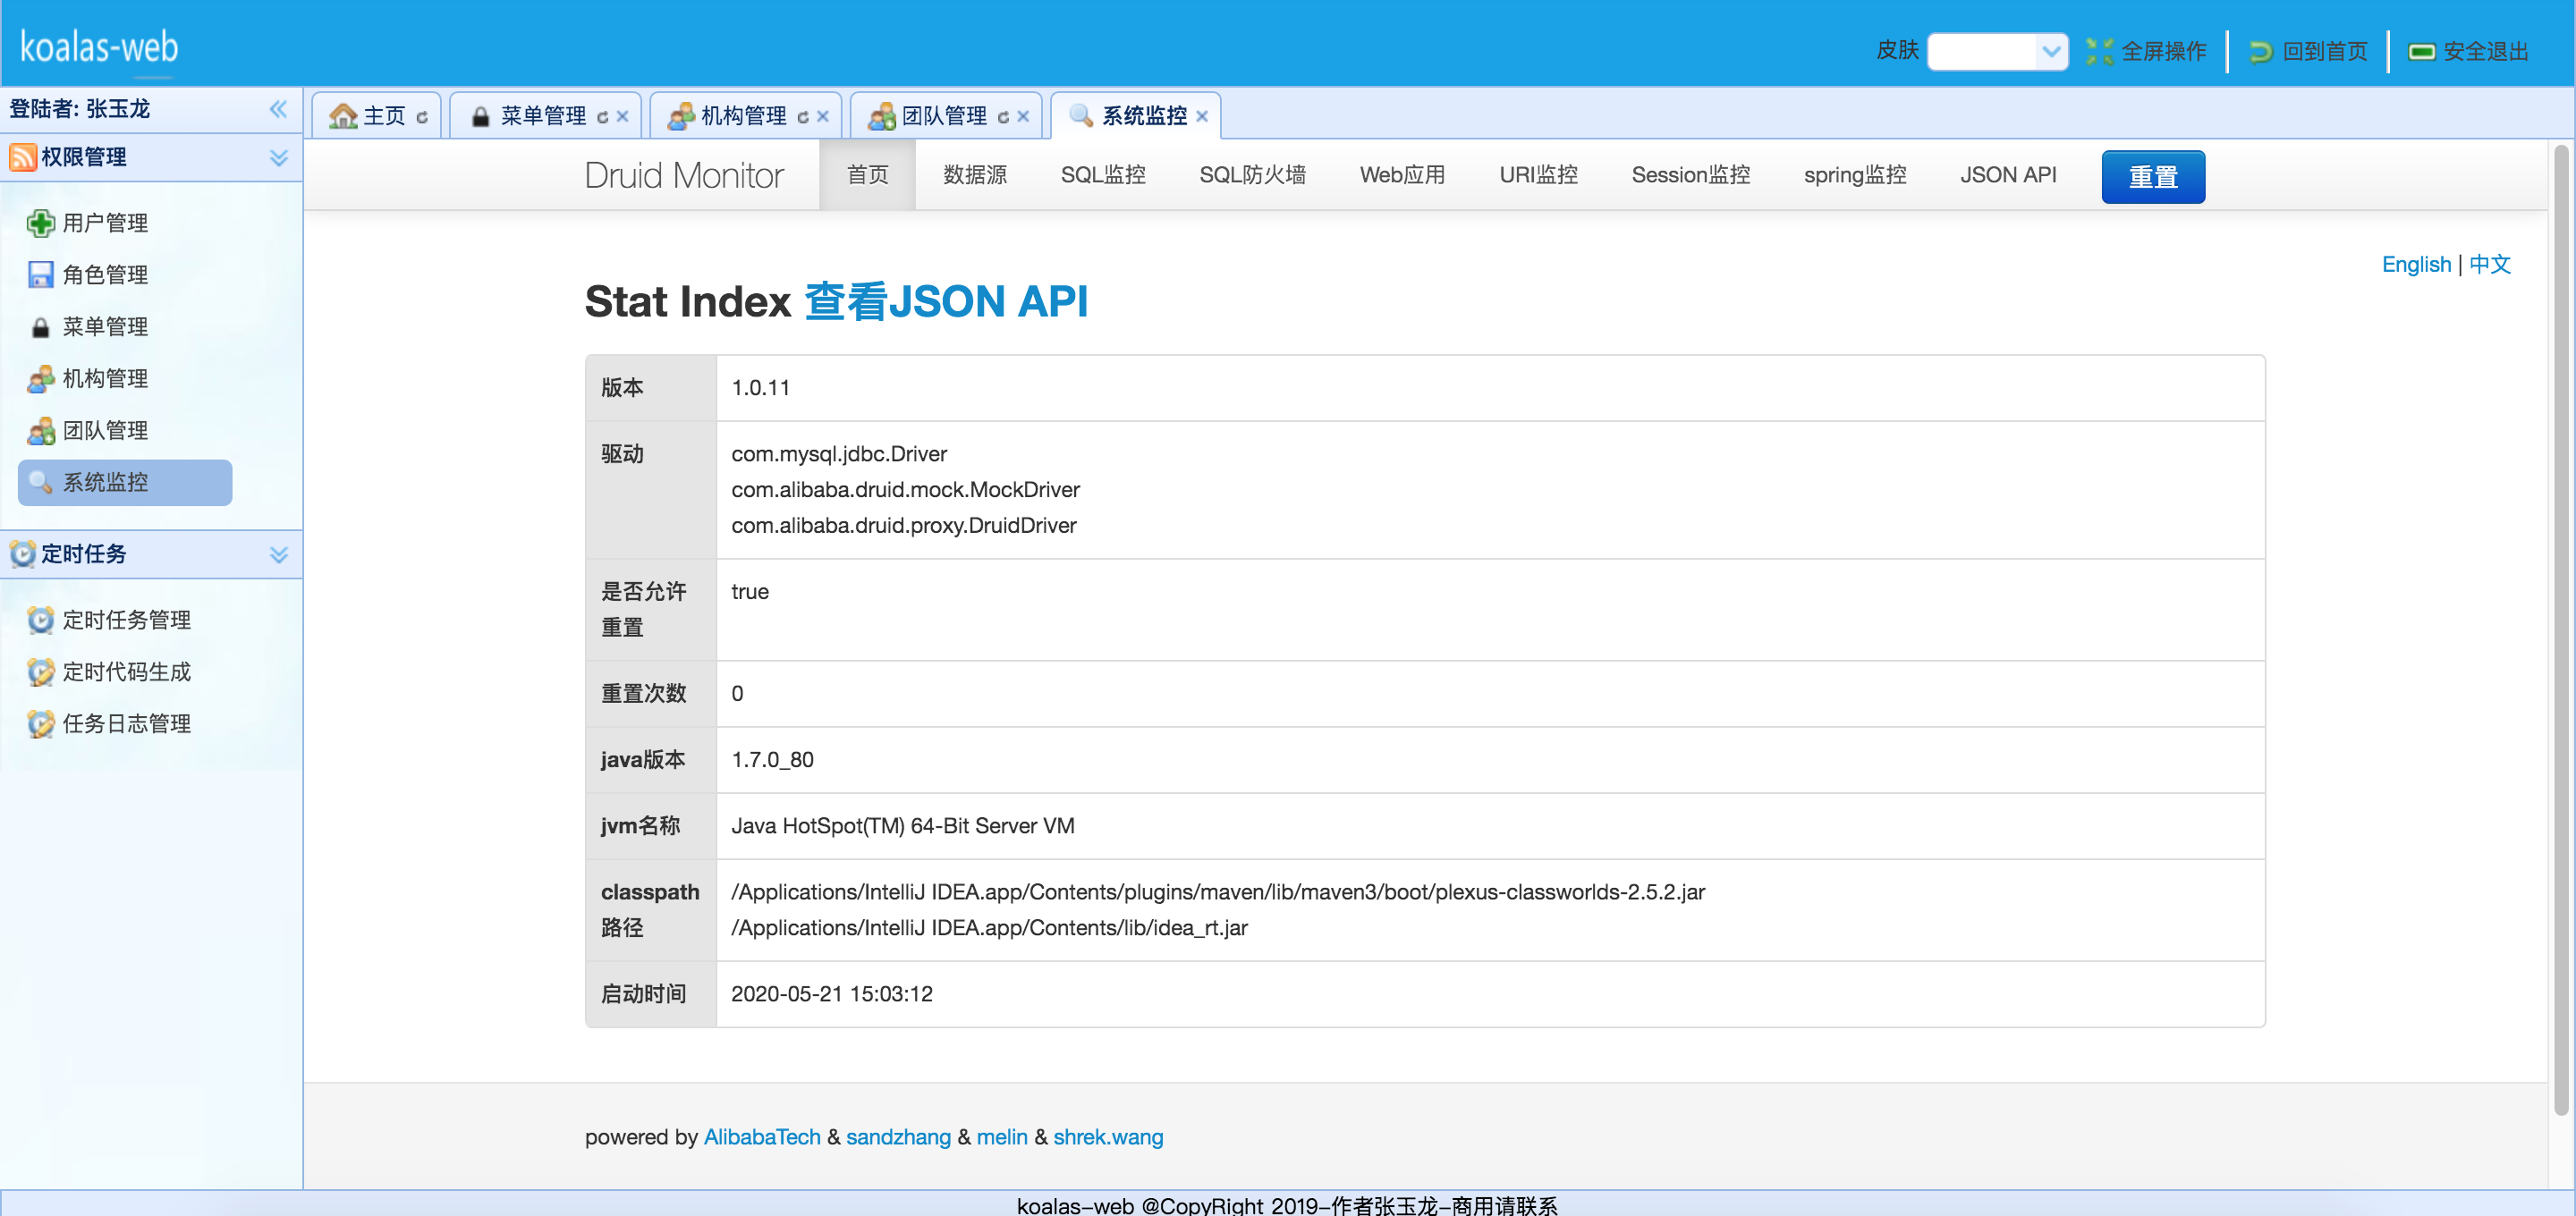This screenshot has width=2576, height=1216.
Task: Collapse the 定时任务 accordion section
Action: click(x=279, y=555)
